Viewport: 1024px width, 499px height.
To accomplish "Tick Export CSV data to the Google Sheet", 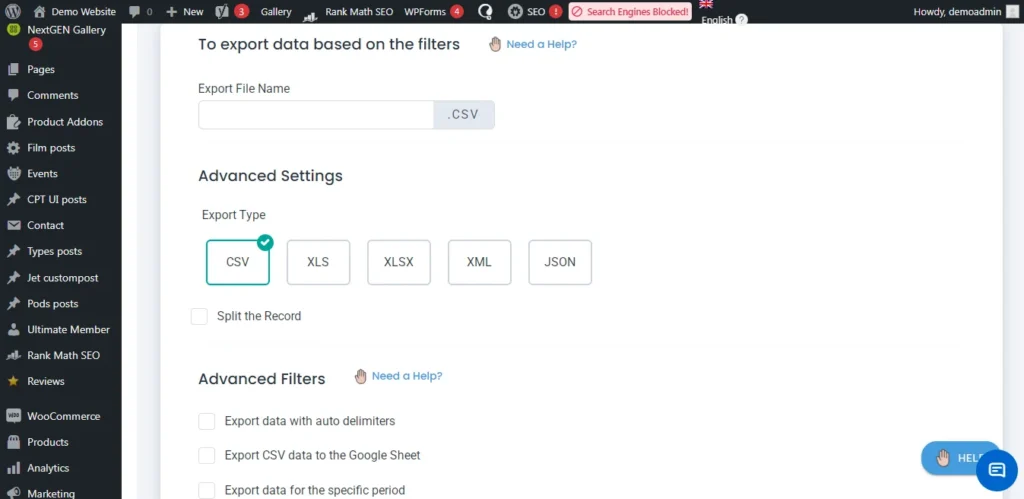I will [x=207, y=455].
